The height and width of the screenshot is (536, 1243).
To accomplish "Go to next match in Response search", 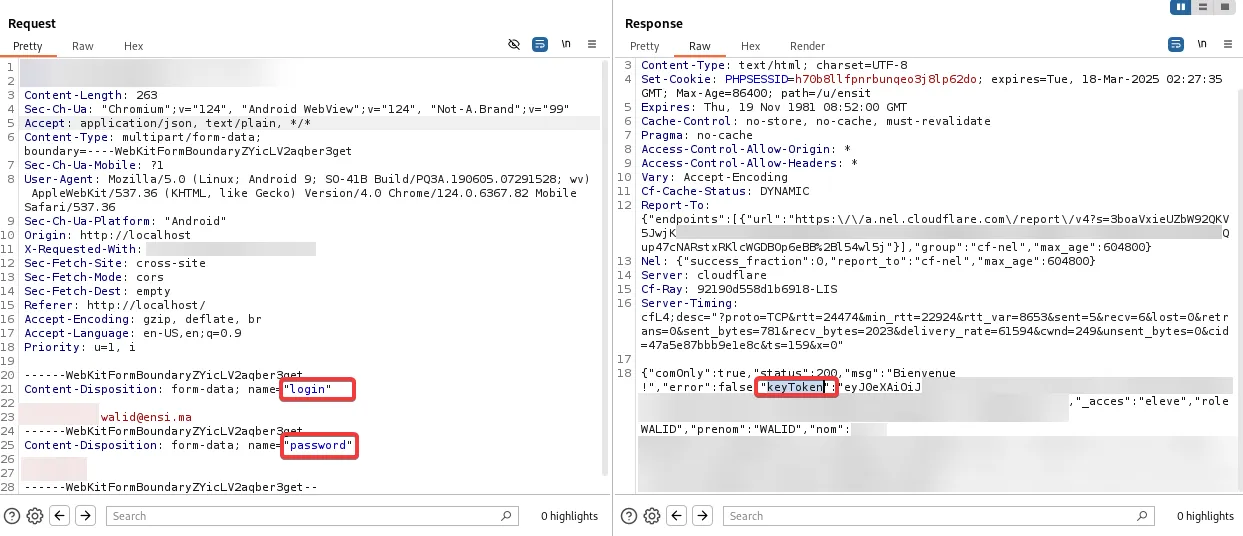I will click(x=703, y=516).
